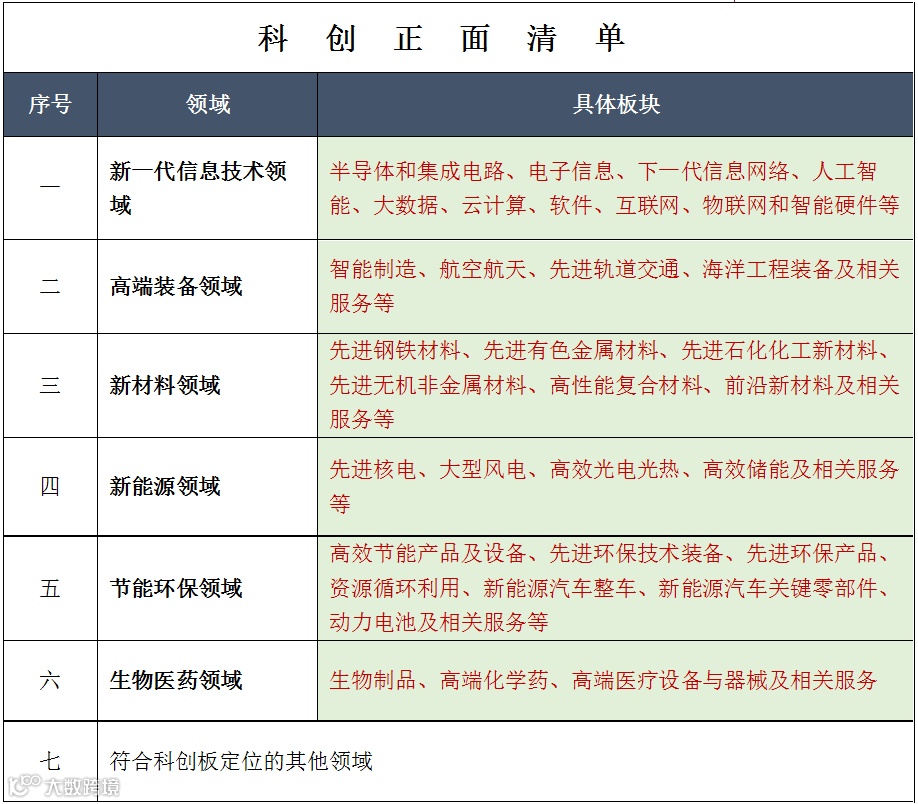Select serial number 三 cell
The width and height of the screenshot is (918, 804).
tap(50, 385)
